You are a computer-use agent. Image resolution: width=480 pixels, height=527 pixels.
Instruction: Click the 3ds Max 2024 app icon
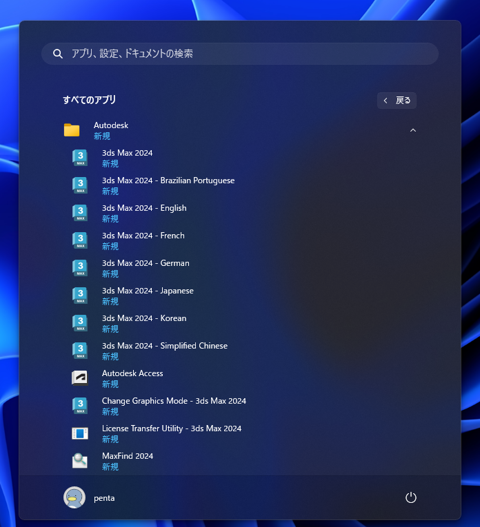(80, 158)
